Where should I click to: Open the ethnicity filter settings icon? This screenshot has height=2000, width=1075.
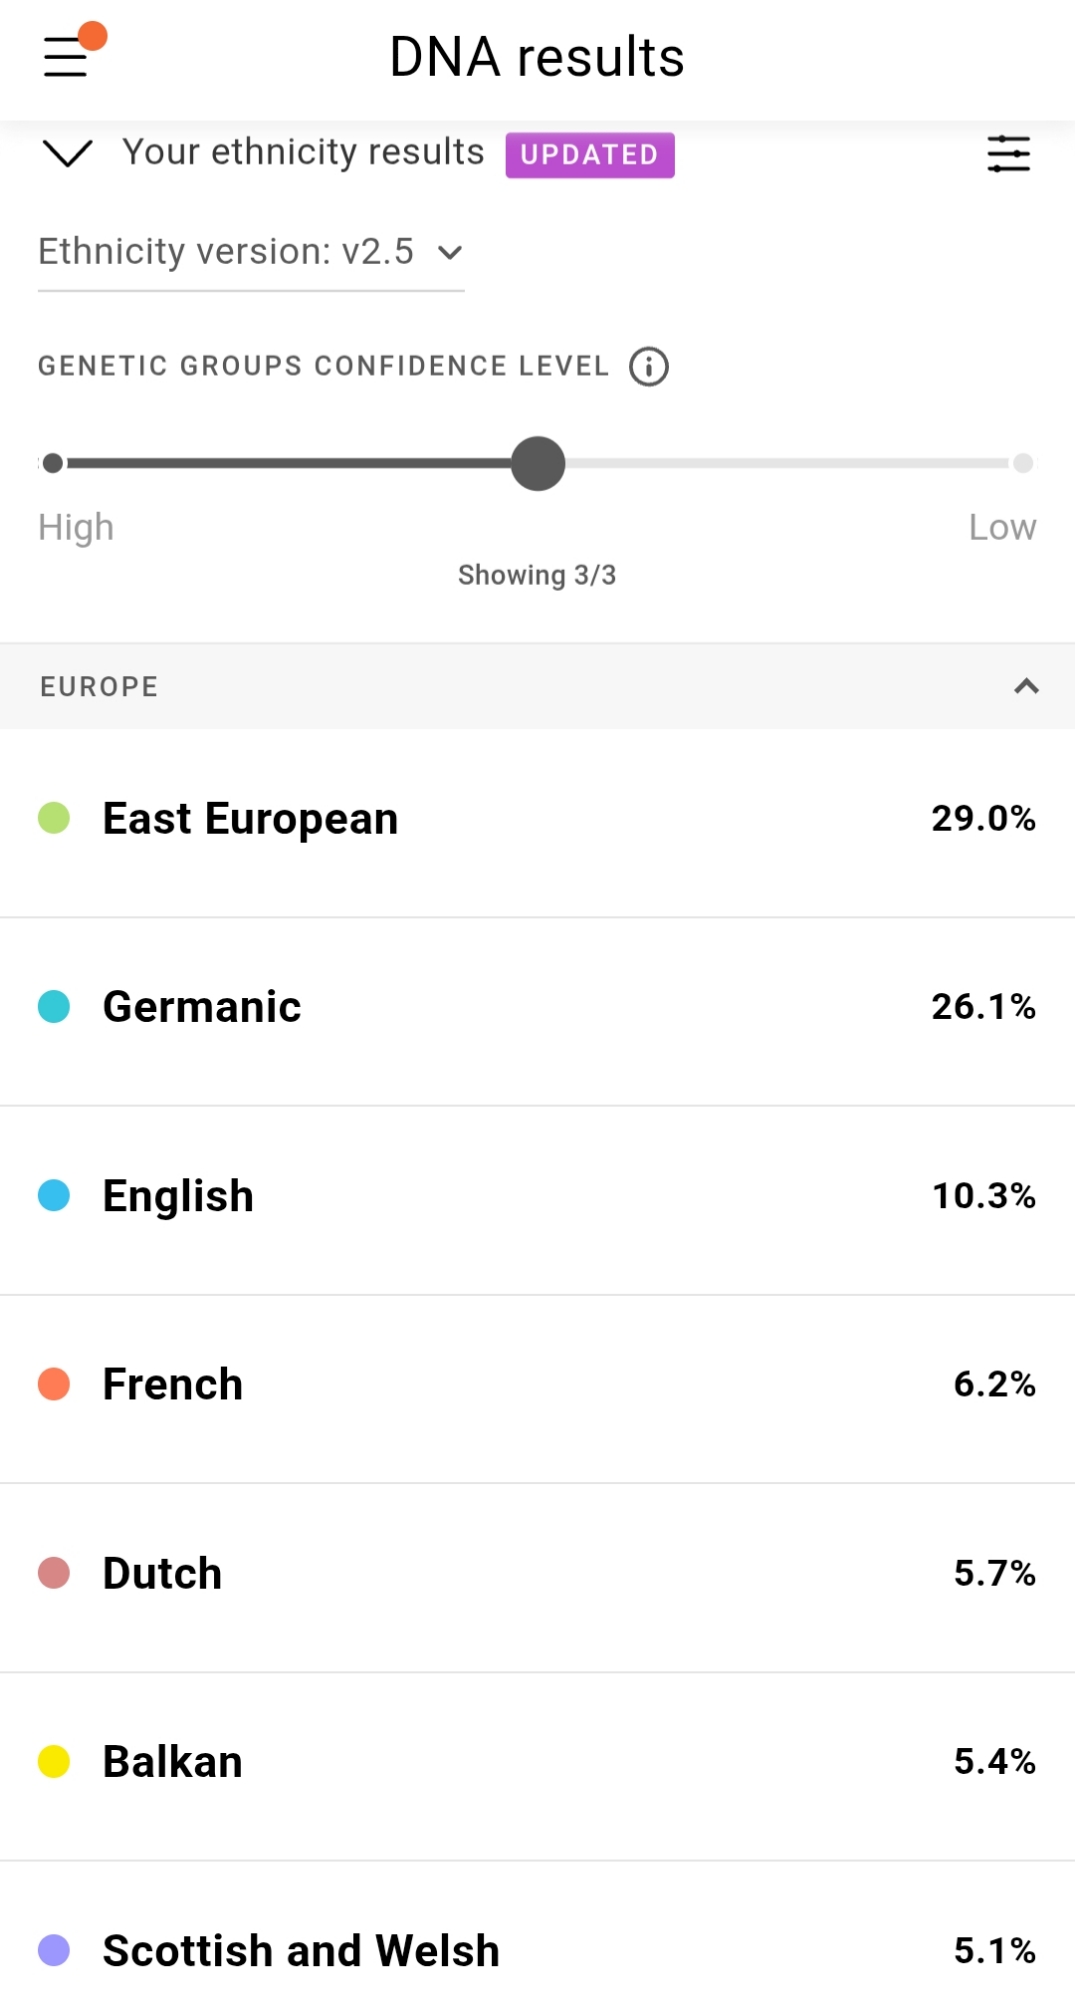pyautogui.click(x=1008, y=154)
